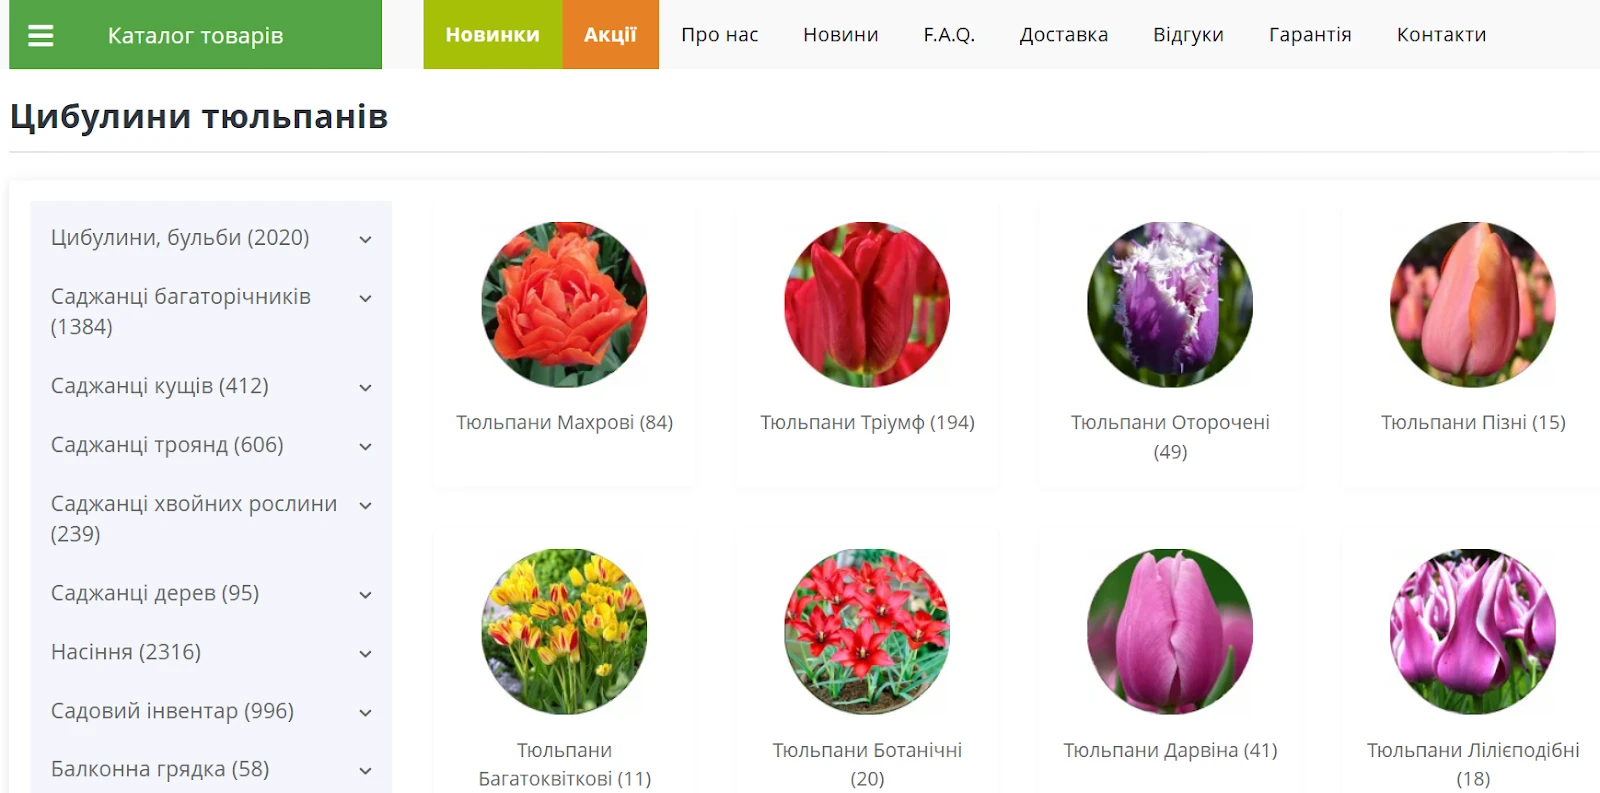Select the Тюльпани Пізні picture
Screen dimensions: 1600x793
point(1473,304)
